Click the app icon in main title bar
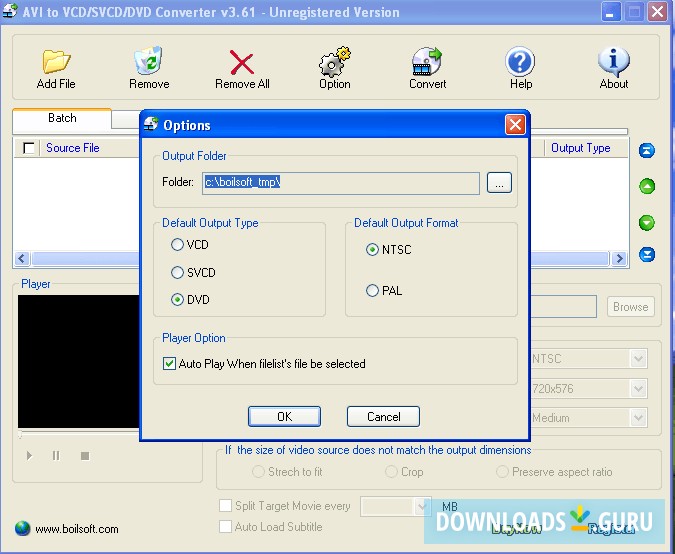Viewport: 675px width, 554px height. (10, 11)
